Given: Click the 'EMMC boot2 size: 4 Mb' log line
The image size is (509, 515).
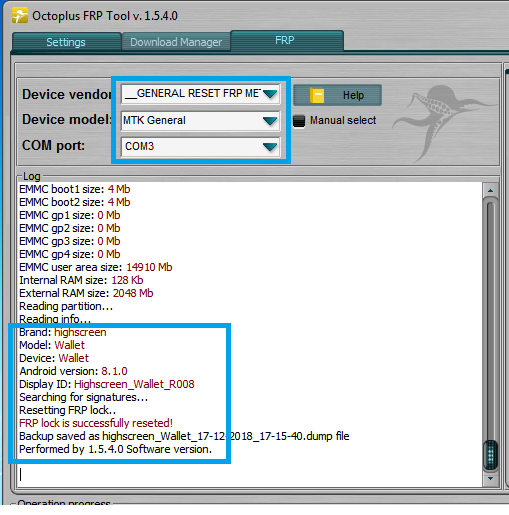Looking at the screenshot, I should point(75,202).
